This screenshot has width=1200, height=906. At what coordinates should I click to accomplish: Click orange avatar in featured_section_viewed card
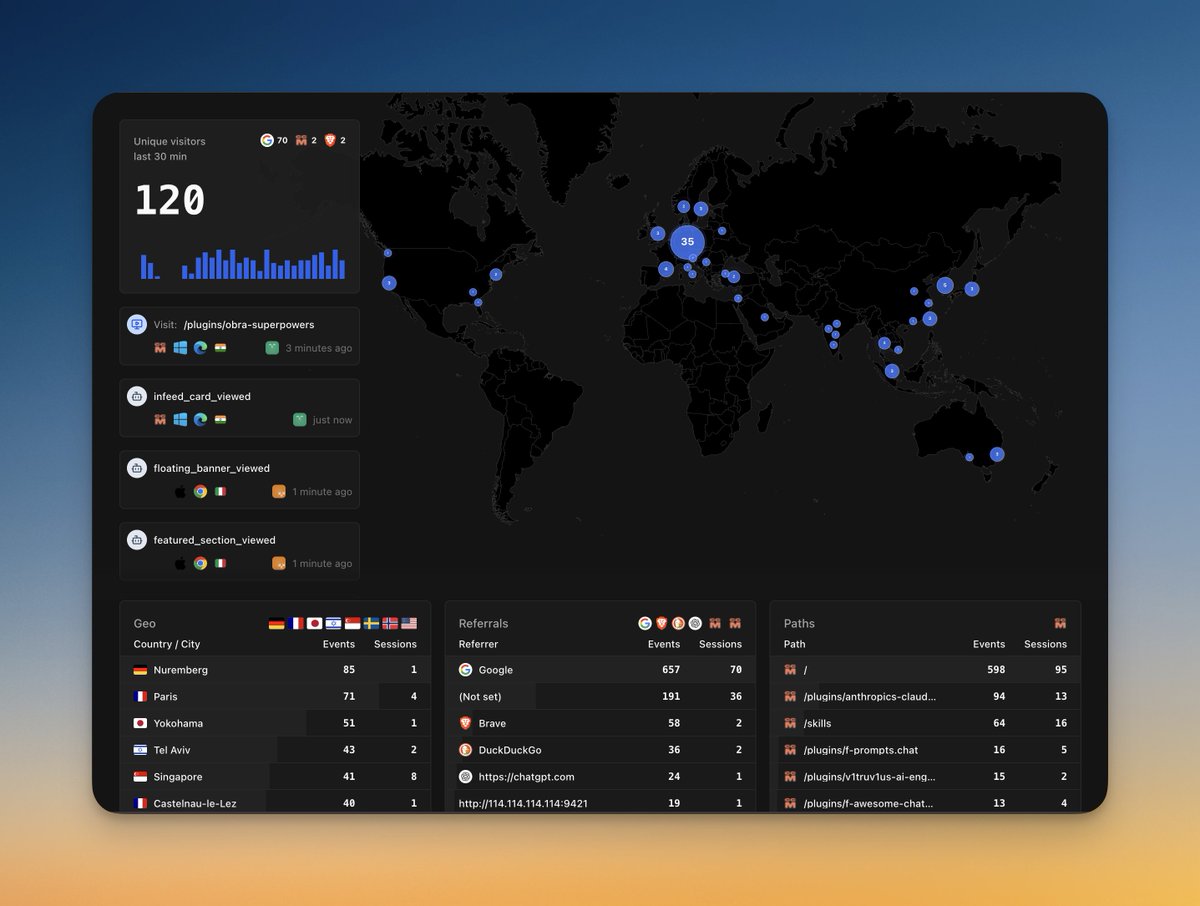(x=279, y=564)
